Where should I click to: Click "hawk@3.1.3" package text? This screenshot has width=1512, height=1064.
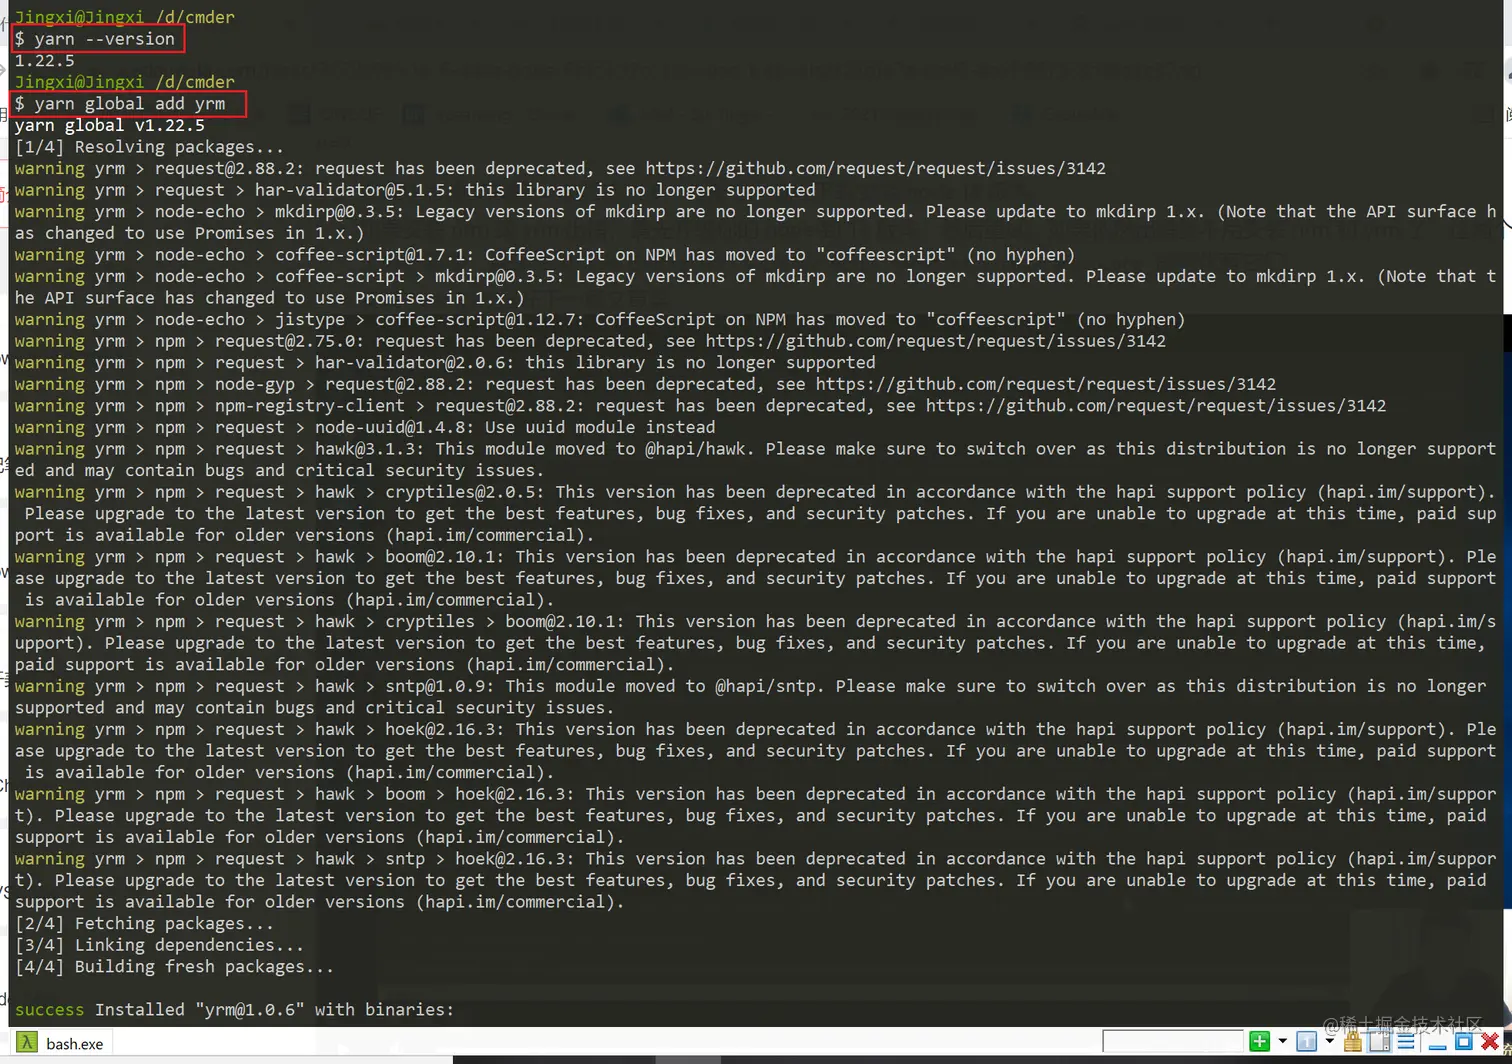(x=370, y=449)
